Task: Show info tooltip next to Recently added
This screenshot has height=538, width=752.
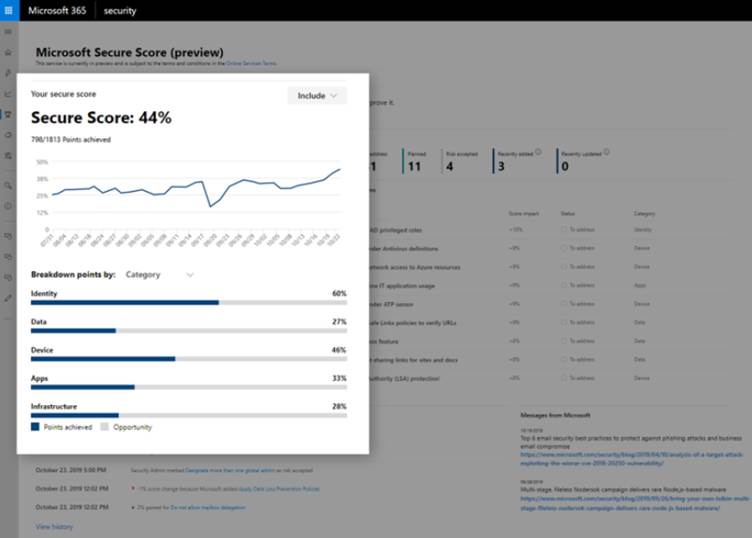Action: tap(538, 152)
